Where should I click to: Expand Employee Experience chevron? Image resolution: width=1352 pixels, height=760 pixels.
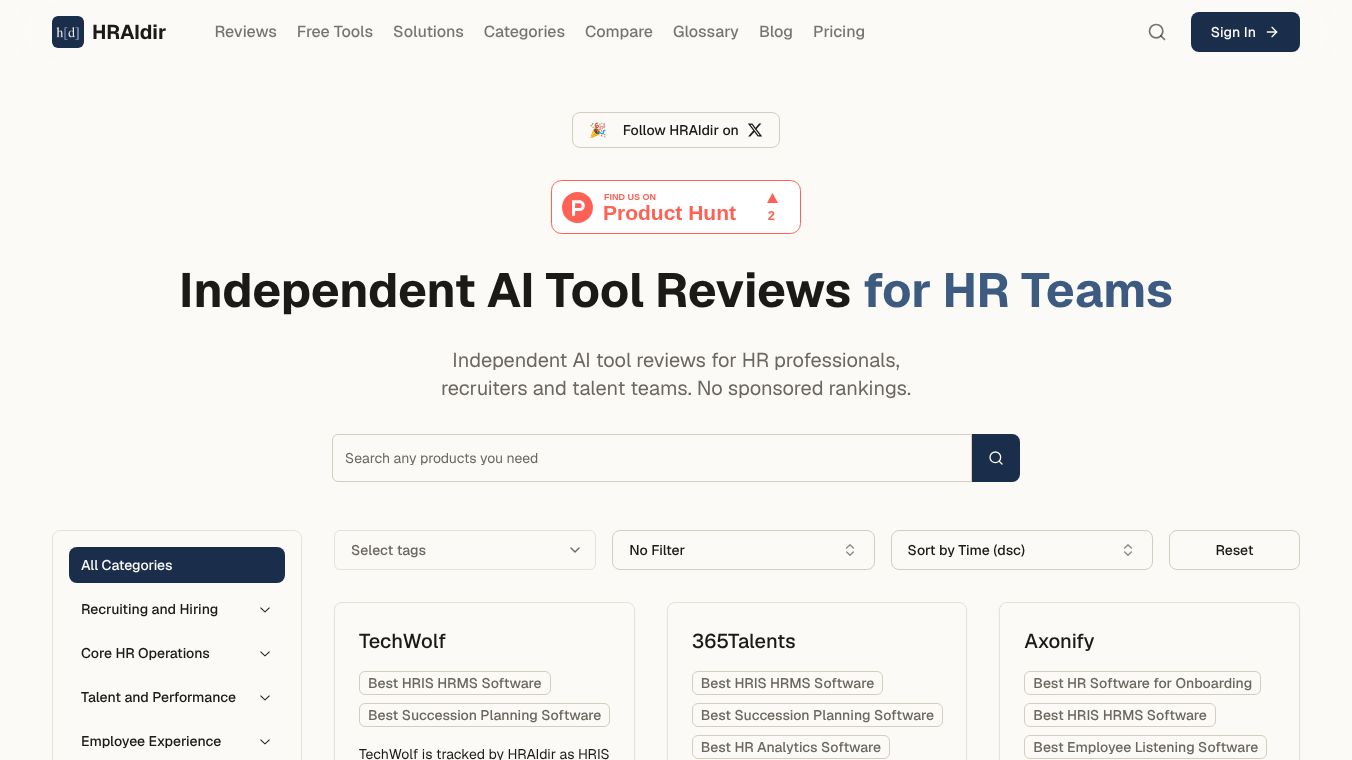coord(265,741)
